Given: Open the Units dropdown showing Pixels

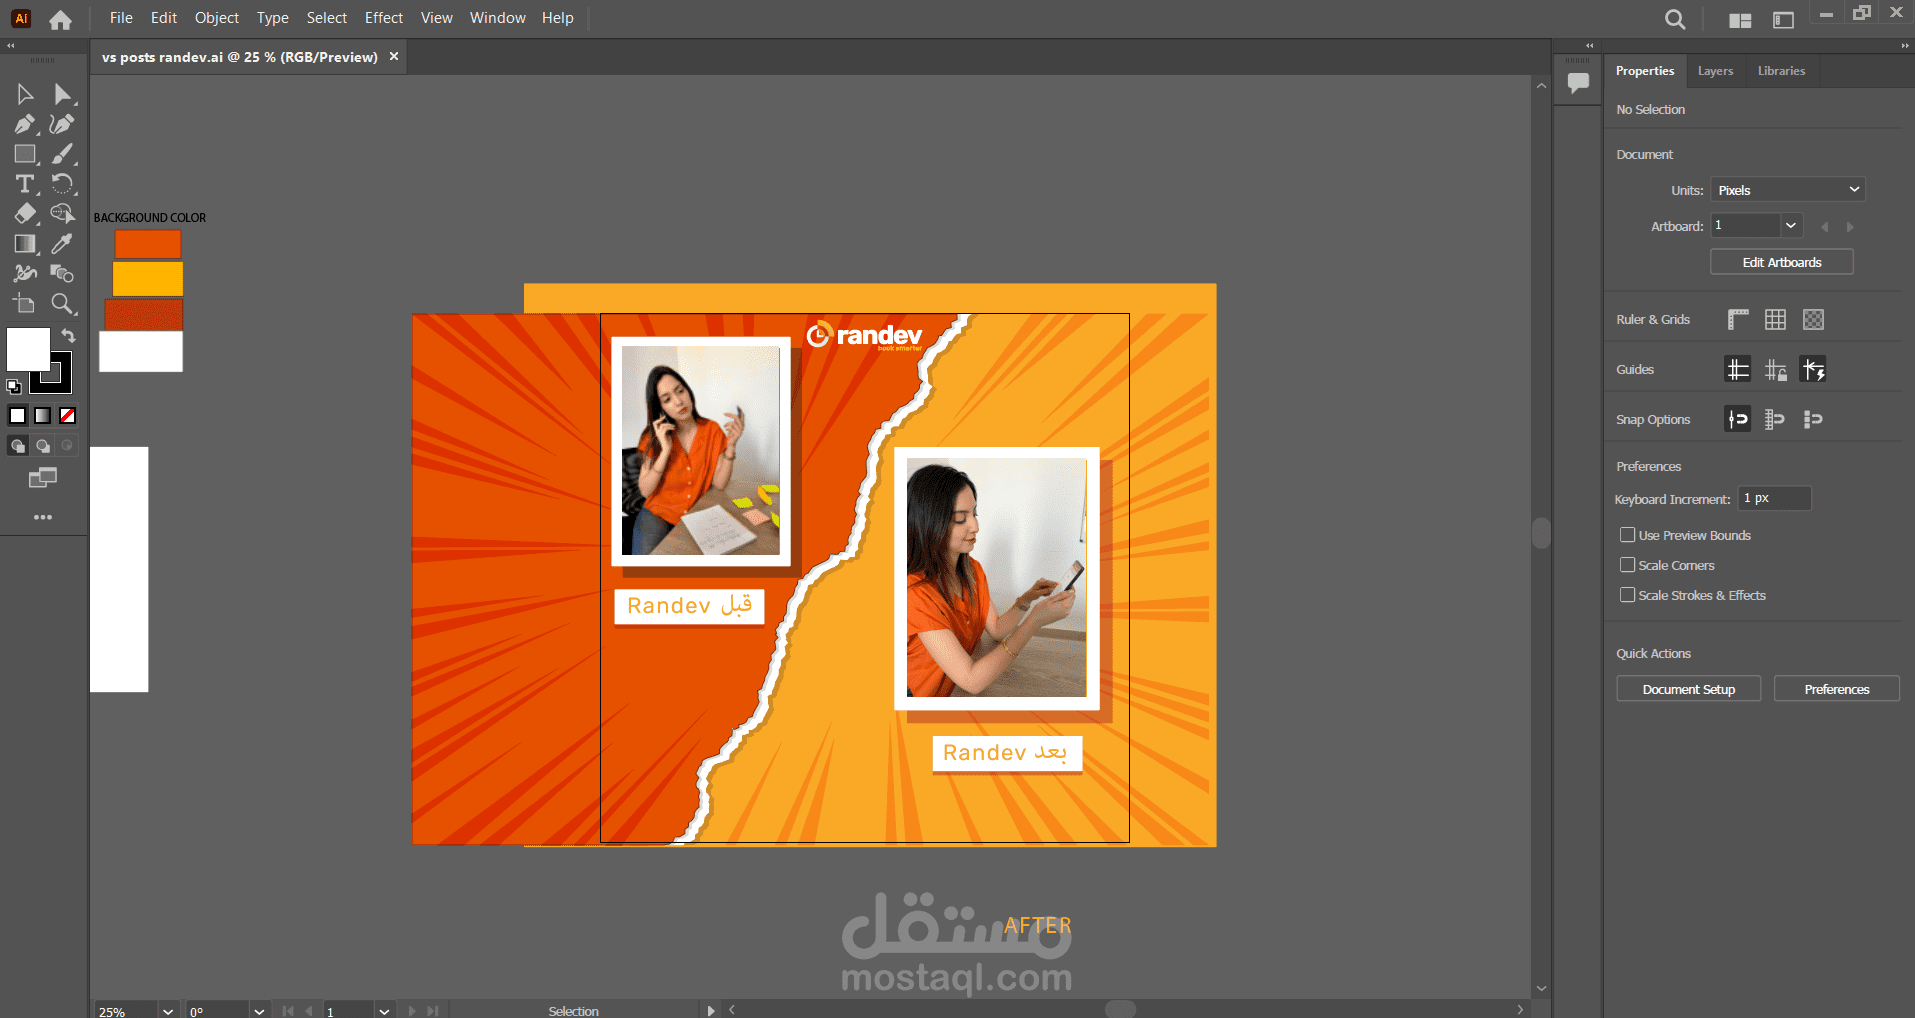Looking at the screenshot, I should pyautogui.click(x=1788, y=190).
